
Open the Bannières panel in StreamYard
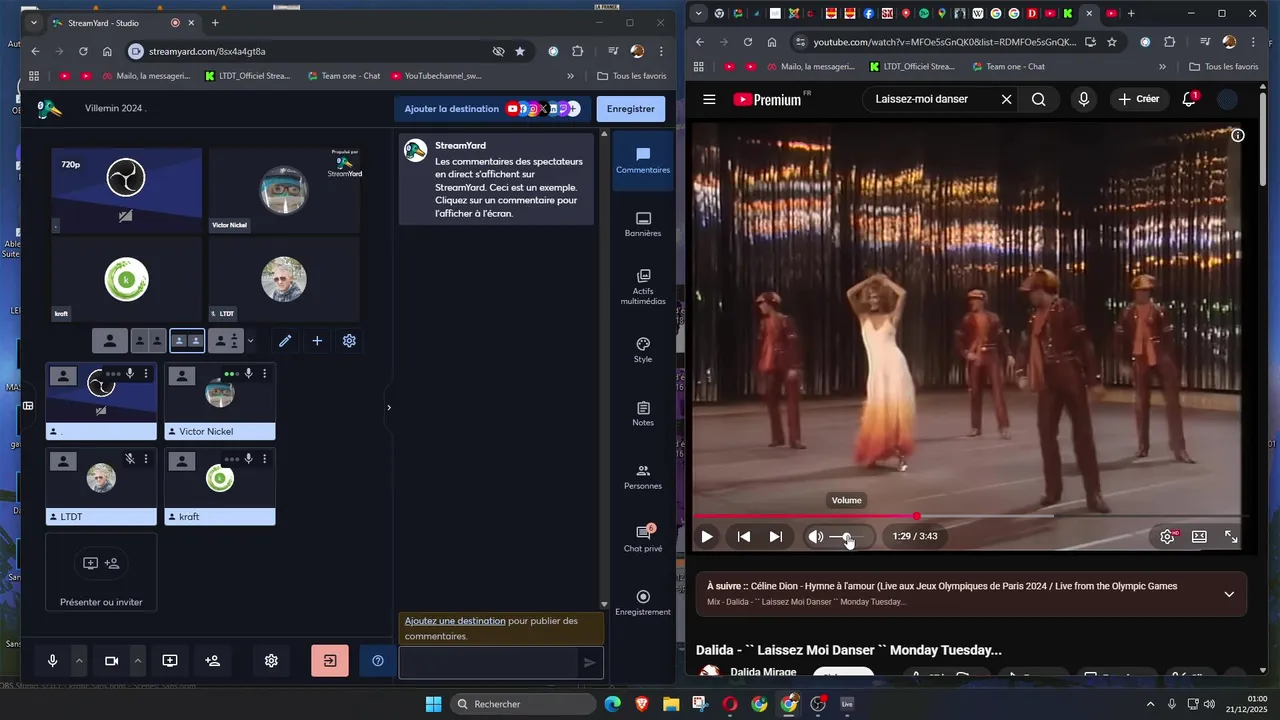(x=643, y=225)
